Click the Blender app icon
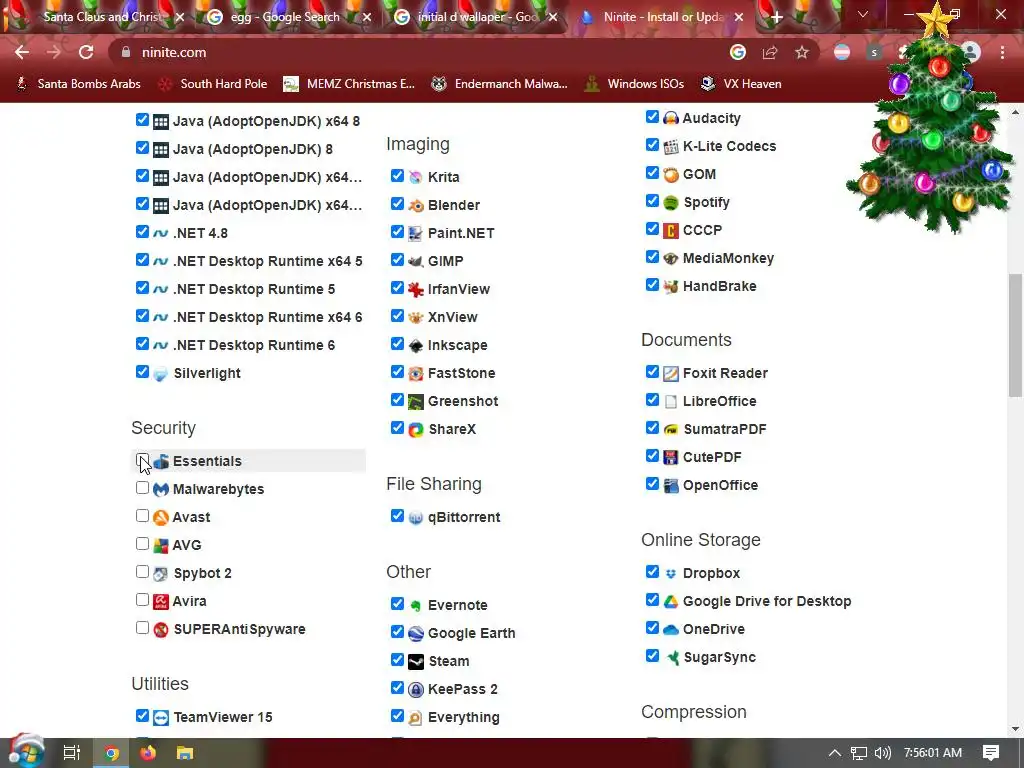The height and width of the screenshot is (768, 1024). (x=415, y=205)
